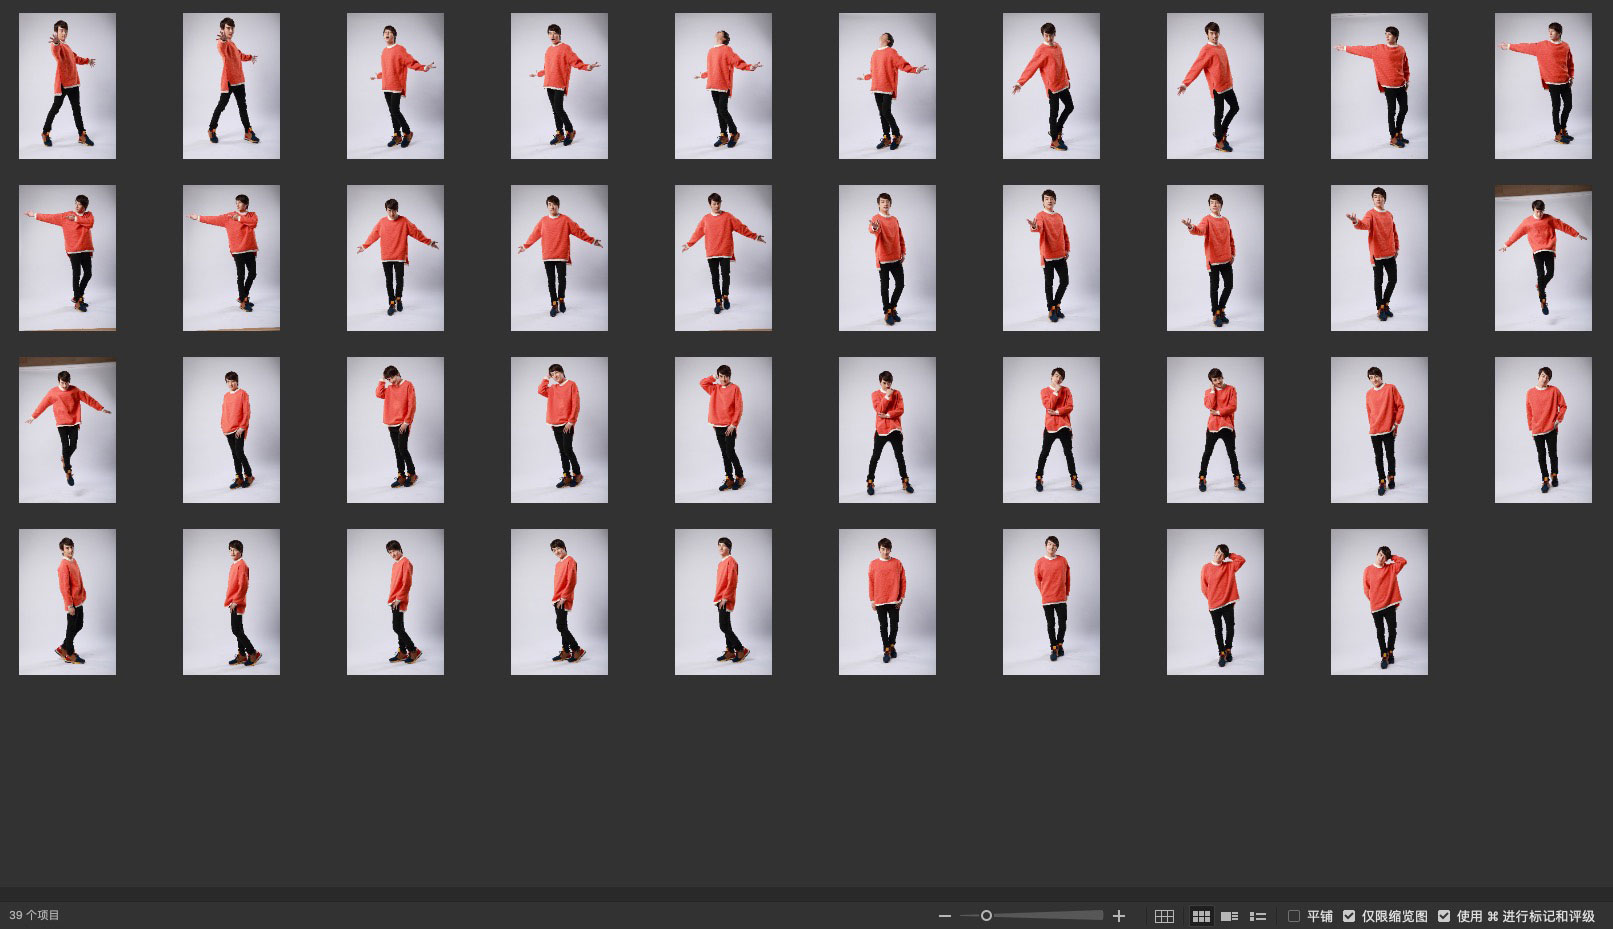Screen dimensions: 1613x929
Task: Click the lock thumbnail grid icon
Action: click(1164, 916)
